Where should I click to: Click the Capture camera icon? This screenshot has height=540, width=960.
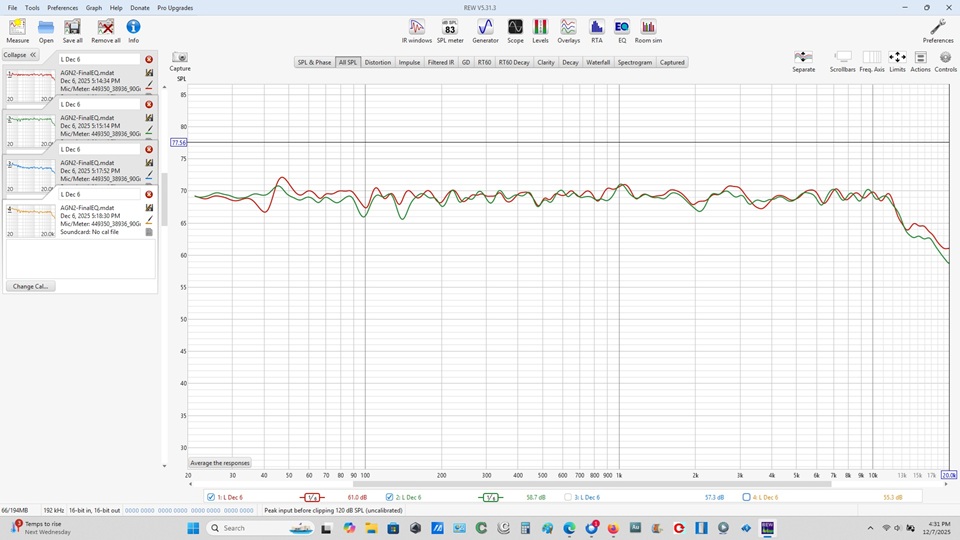(x=180, y=58)
